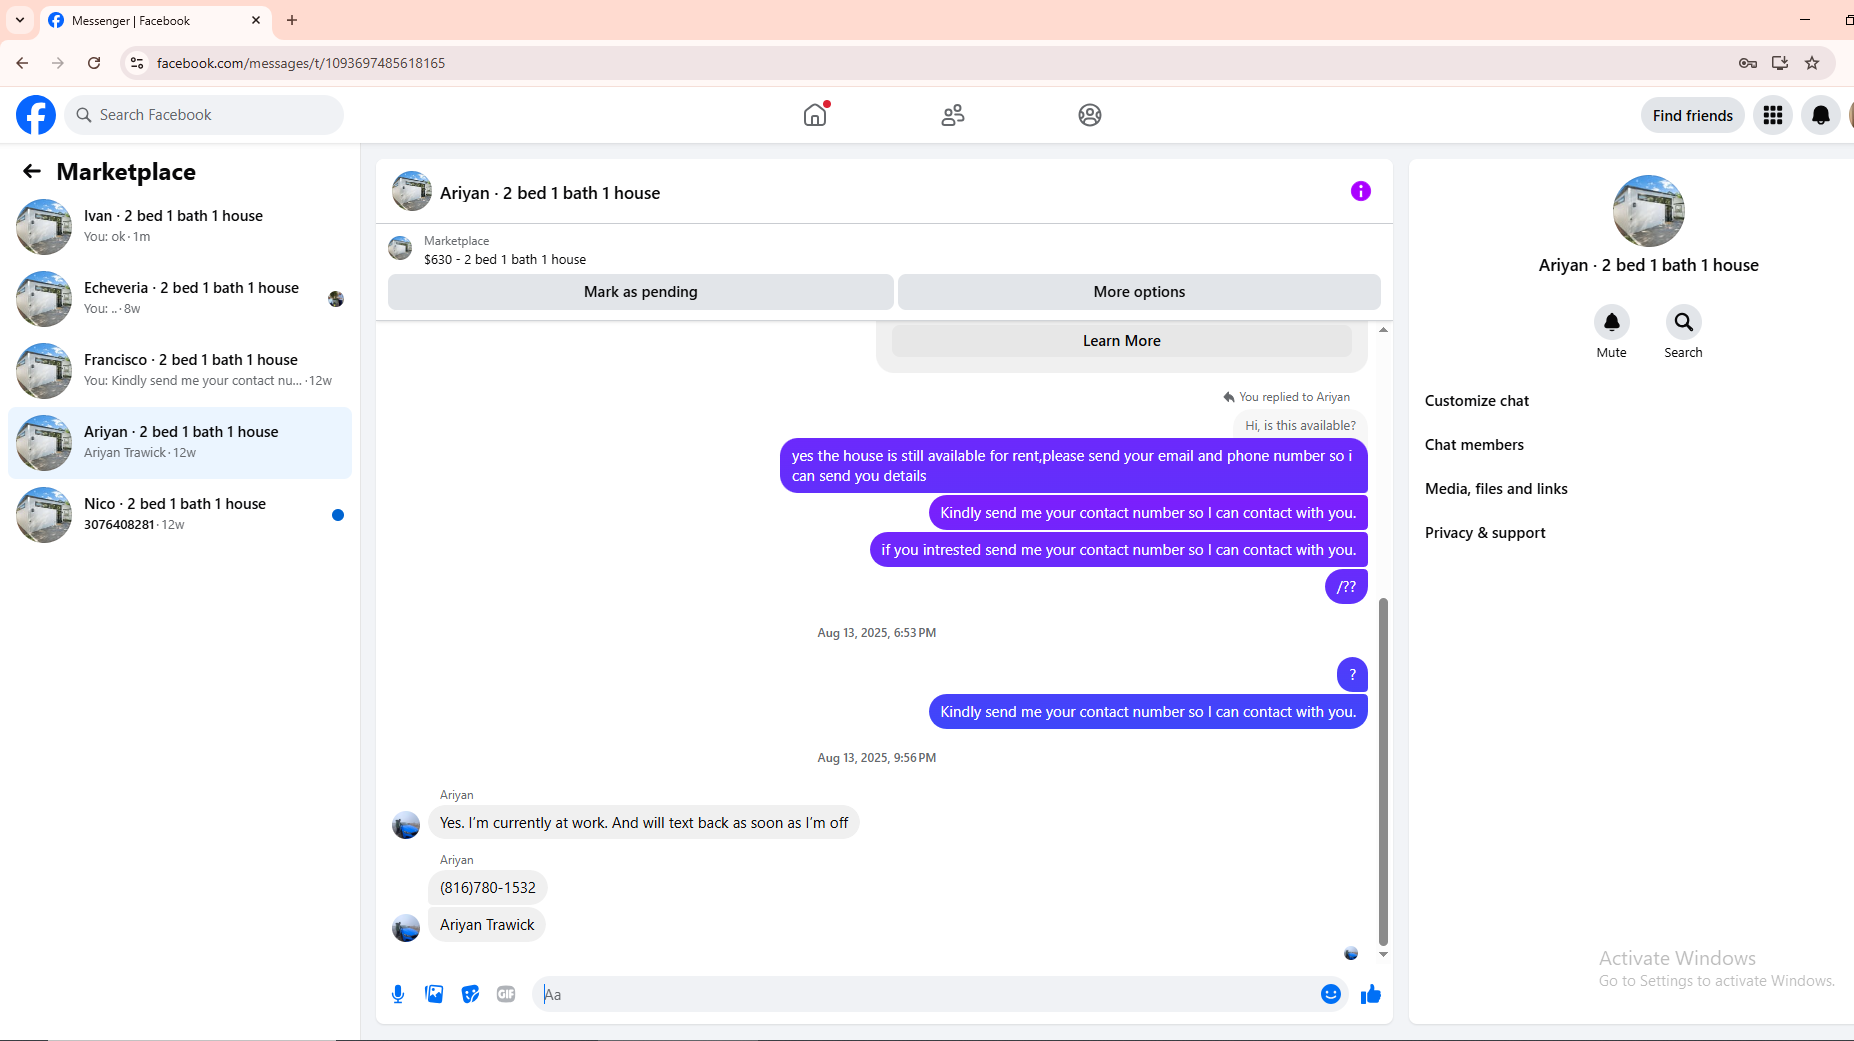Click the Search Facebook input field
This screenshot has width=1854, height=1041.
(204, 115)
